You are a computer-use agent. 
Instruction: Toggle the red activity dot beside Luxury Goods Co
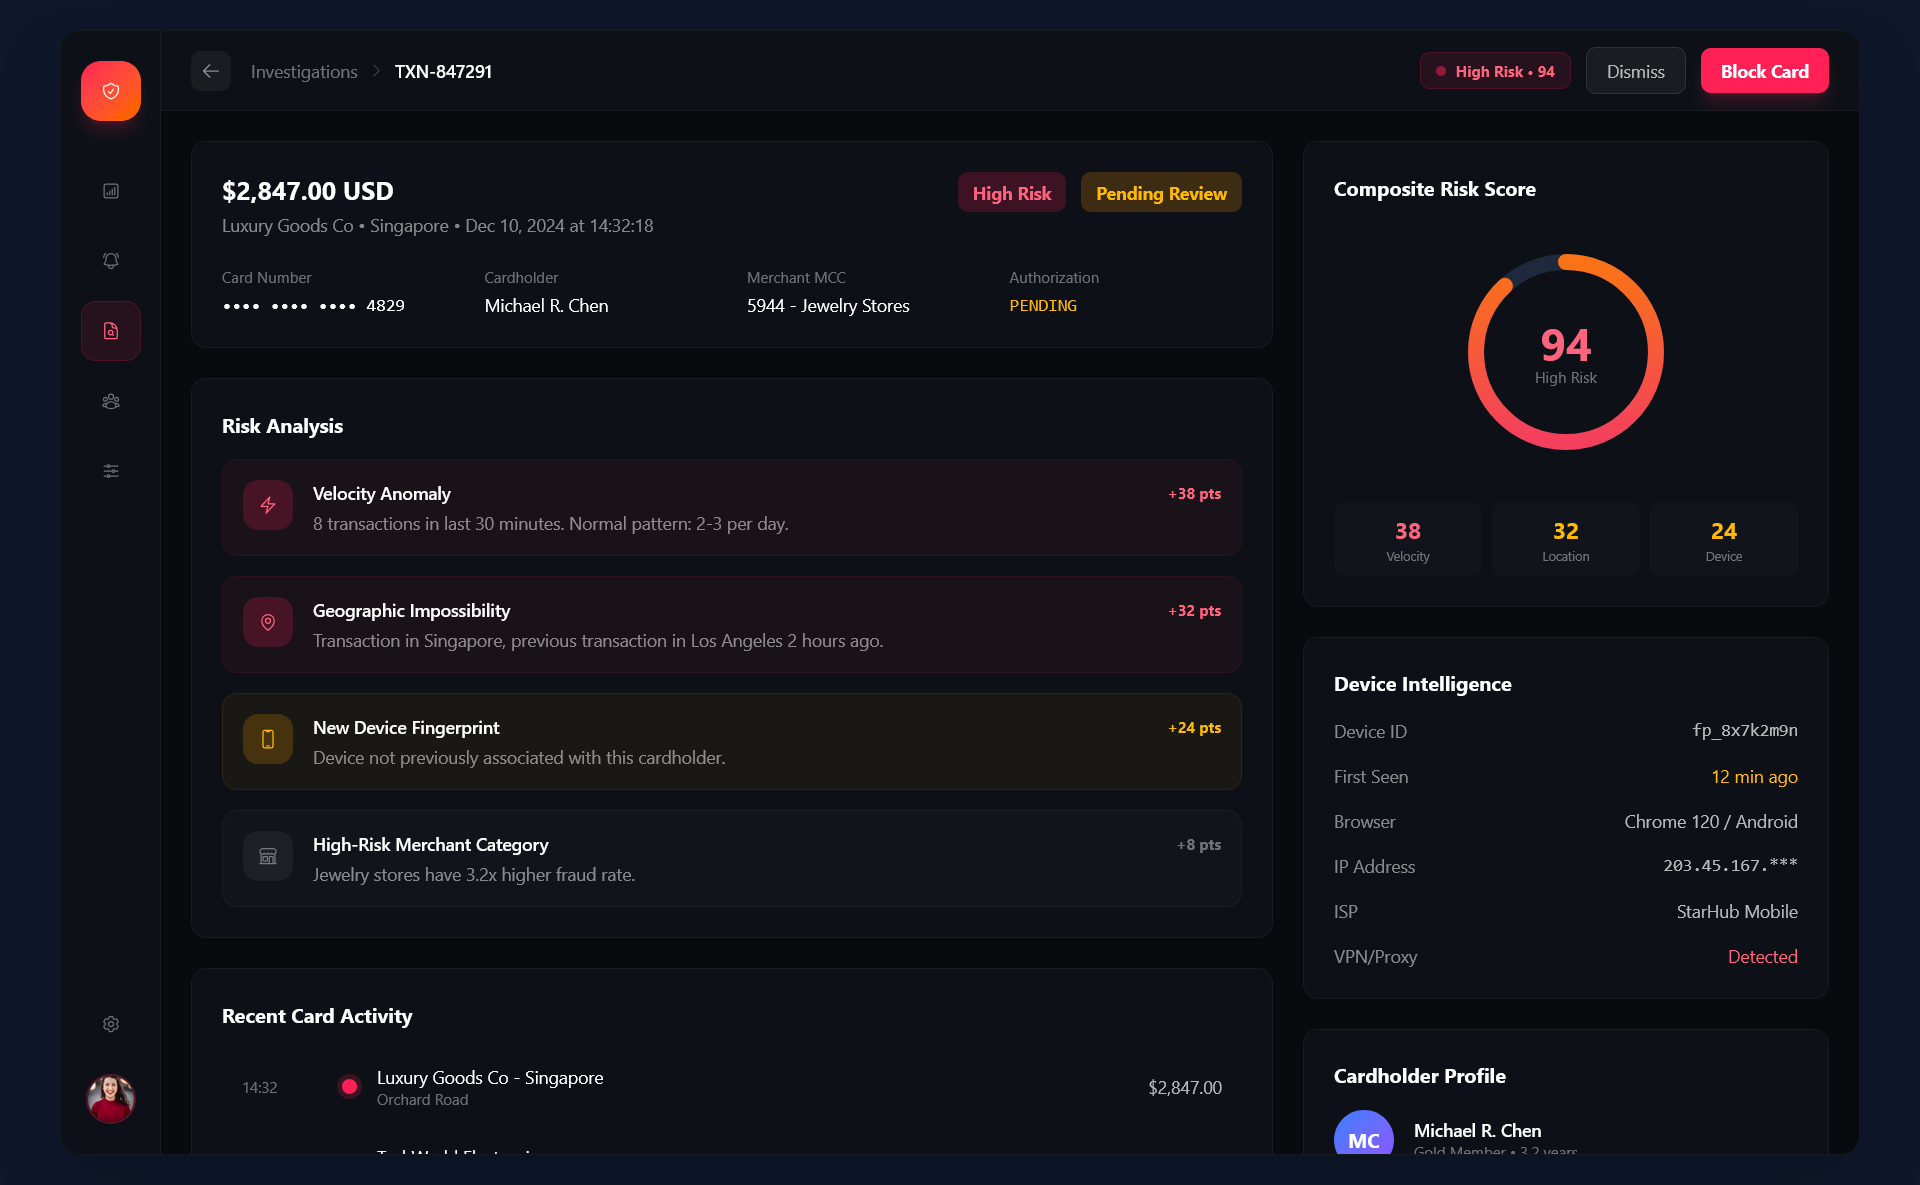[348, 1087]
